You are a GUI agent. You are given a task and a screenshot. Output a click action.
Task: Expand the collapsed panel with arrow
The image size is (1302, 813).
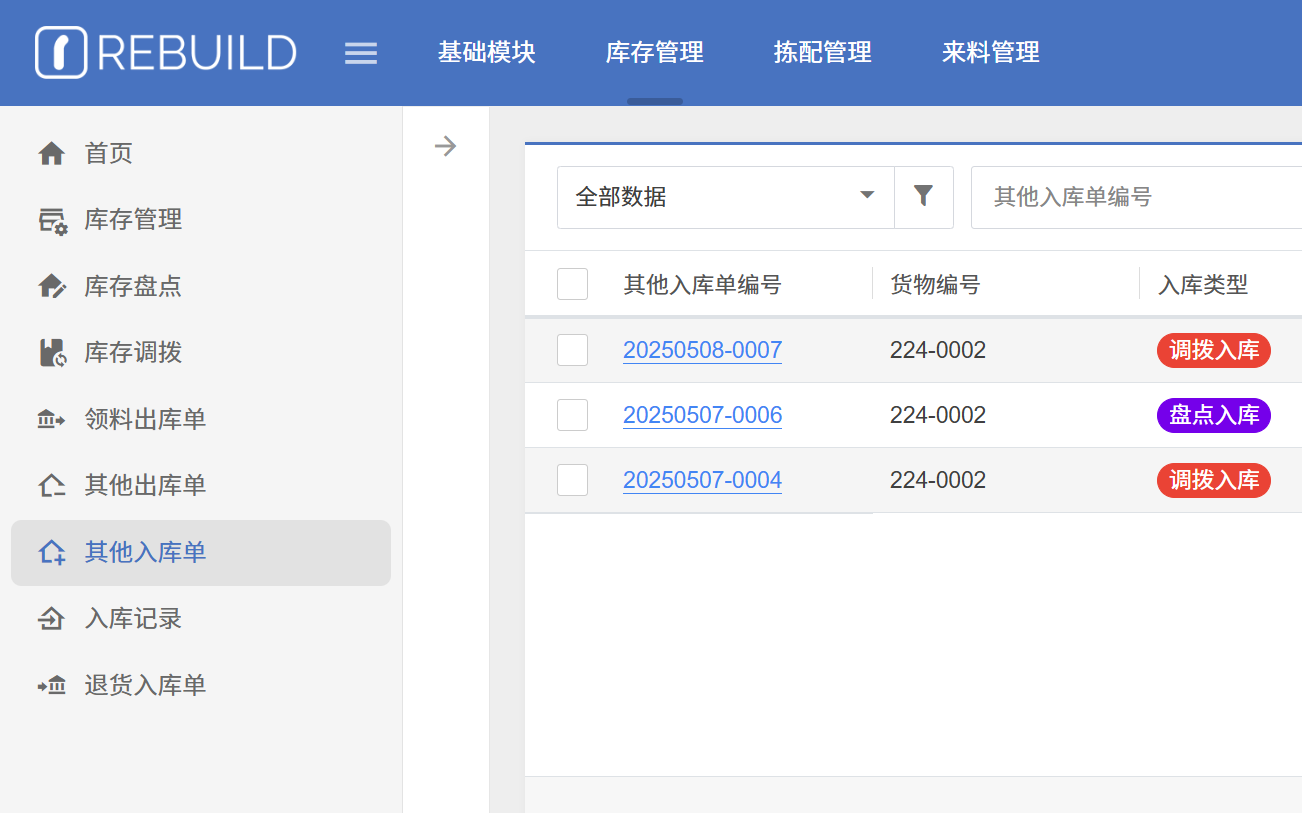point(445,147)
